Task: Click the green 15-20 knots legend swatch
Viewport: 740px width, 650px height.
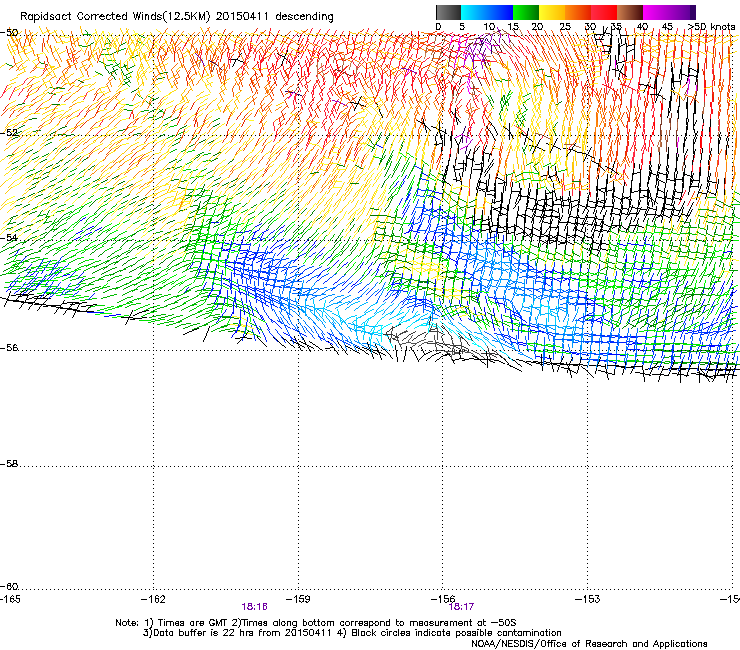Action: point(526,12)
